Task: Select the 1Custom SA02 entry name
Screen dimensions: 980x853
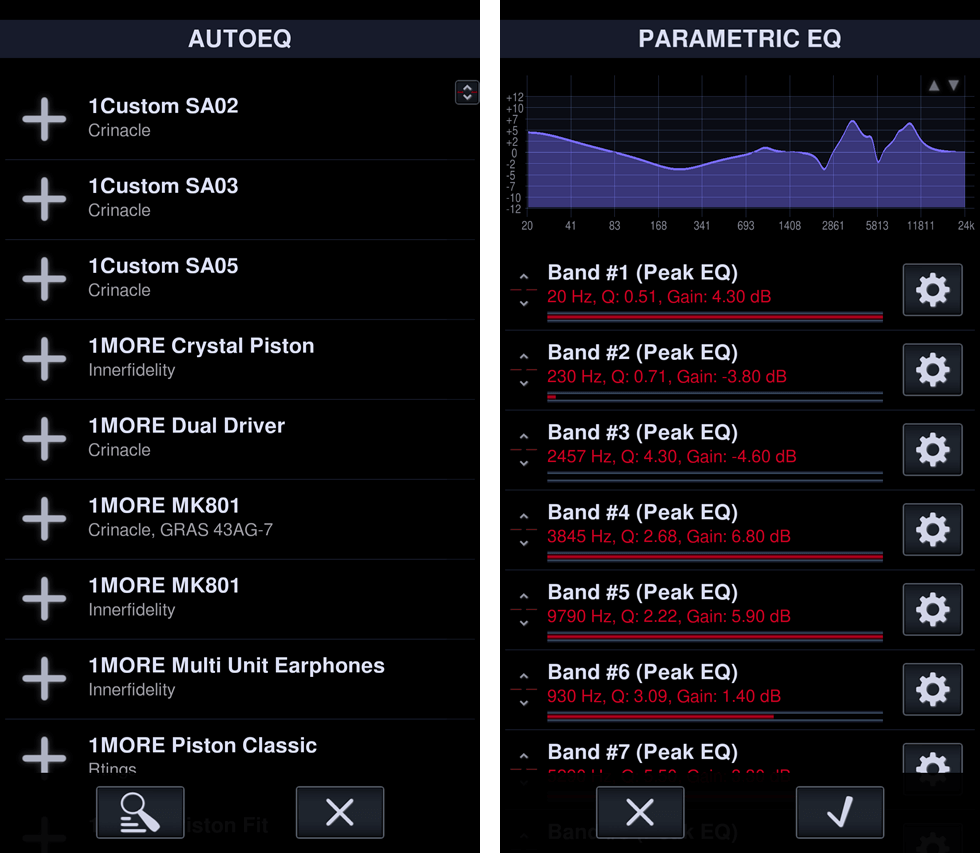Action: [163, 106]
